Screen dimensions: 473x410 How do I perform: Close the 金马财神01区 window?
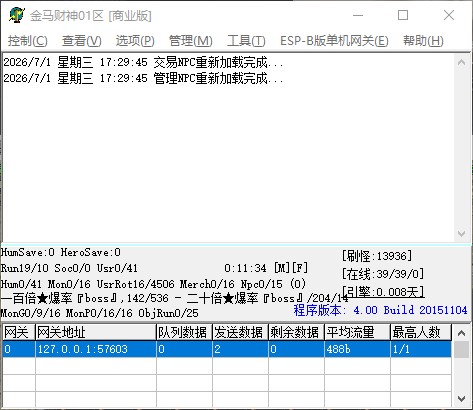click(x=449, y=15)
